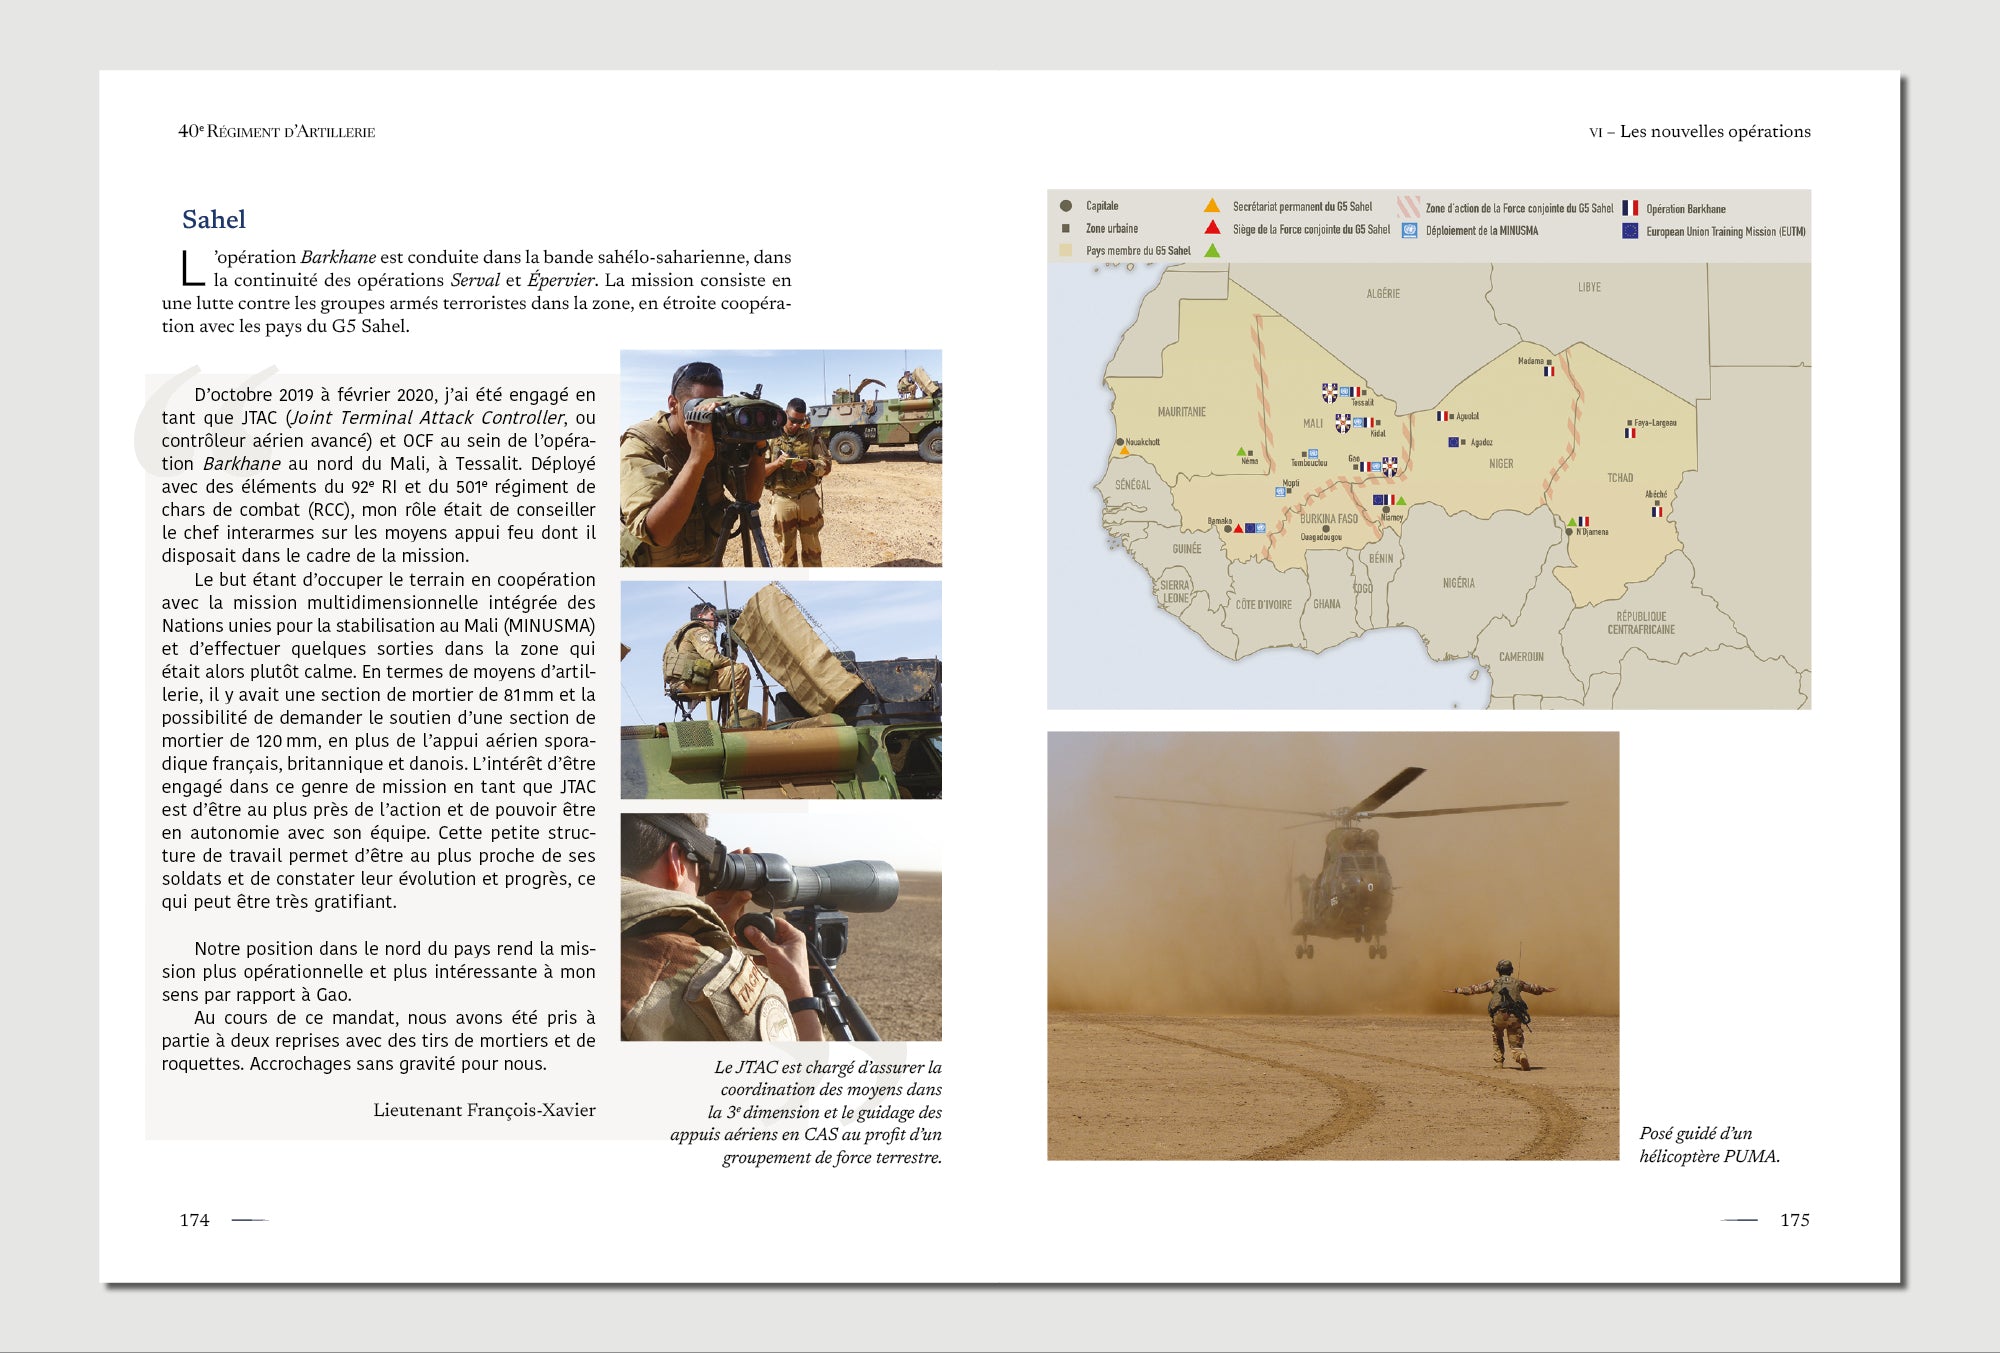2000x1353 pixels.
Task: Click the caption 'Posé guidé d'un hélicoptère PUMA'
Action: pos(1710,1145)
